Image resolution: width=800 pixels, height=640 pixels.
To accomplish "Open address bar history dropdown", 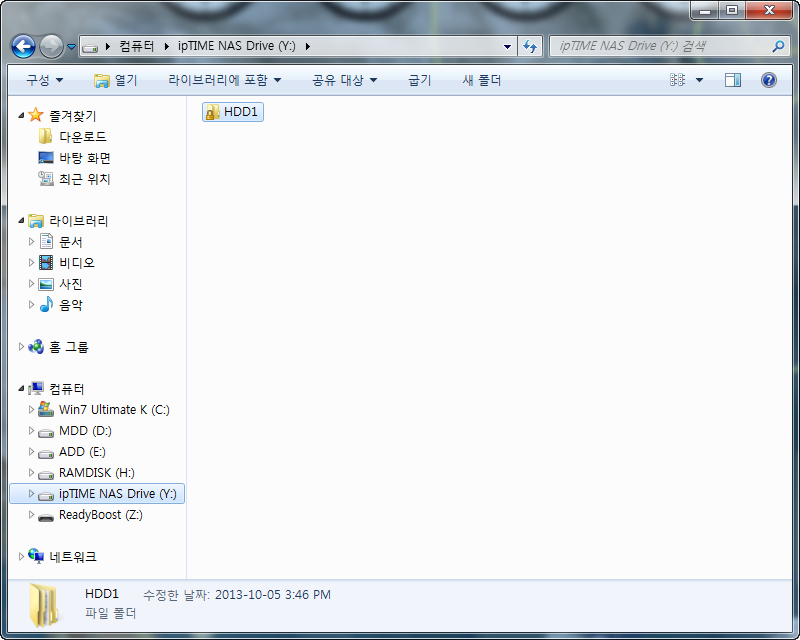I will coord(507,47).
